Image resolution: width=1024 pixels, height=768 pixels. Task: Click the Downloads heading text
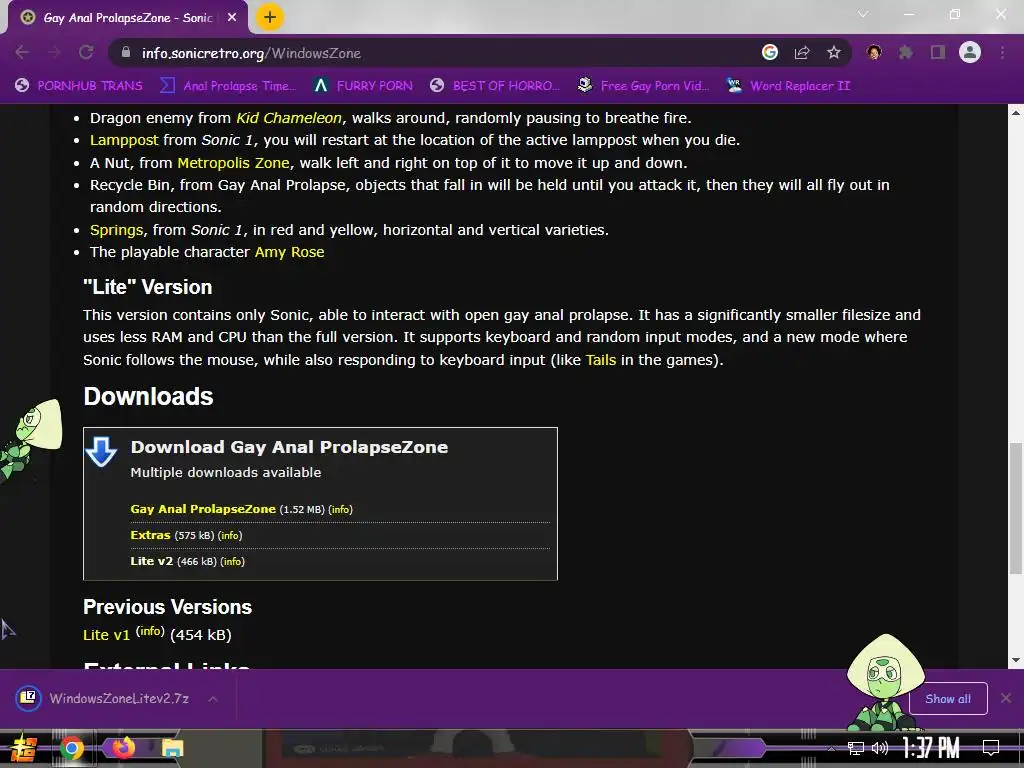(148, 396)
